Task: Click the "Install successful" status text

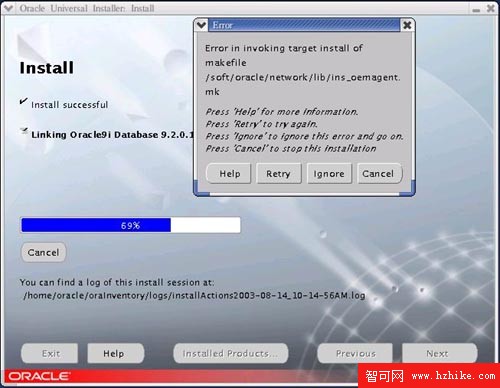Action: (x=70, y=105)
